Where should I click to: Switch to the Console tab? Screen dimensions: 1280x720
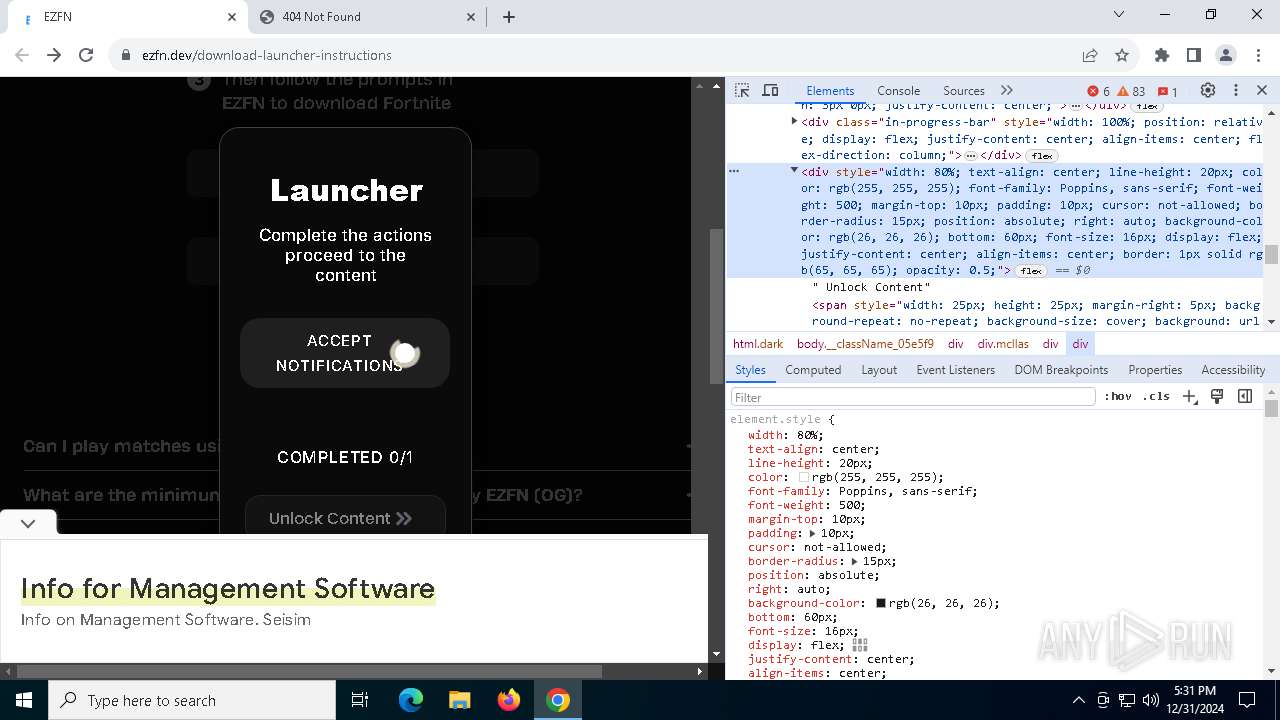(x=898, y=90)
